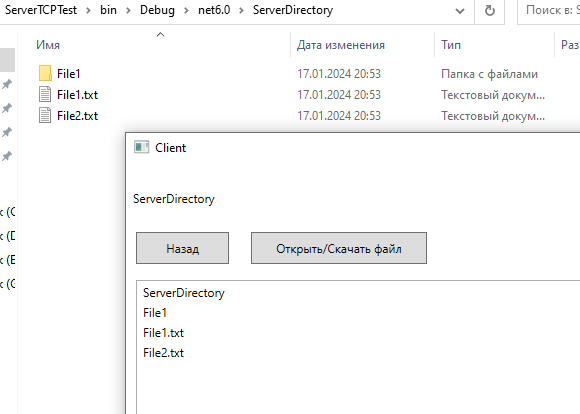Select File1 entry in Client list
This screenshot has height=414, width=580.
(155, 313)
